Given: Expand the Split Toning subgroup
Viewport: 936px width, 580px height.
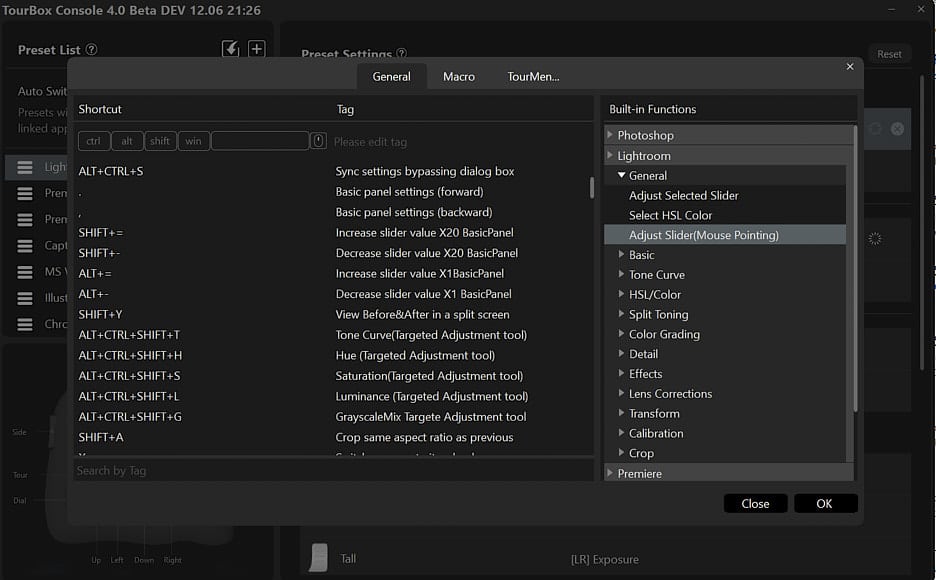Looking at the screenshot, I should [621, 313].
